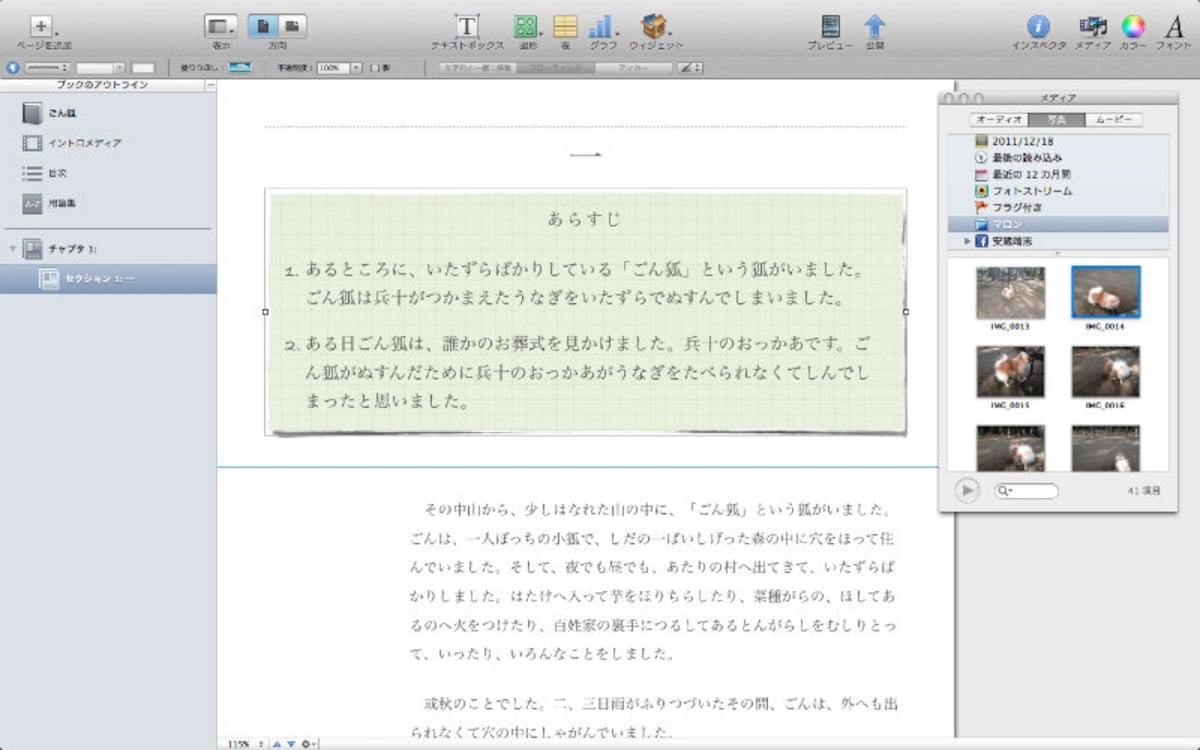Switch to portrait orientation
The height and width of the screenshot is (750, 1200).
262,27
